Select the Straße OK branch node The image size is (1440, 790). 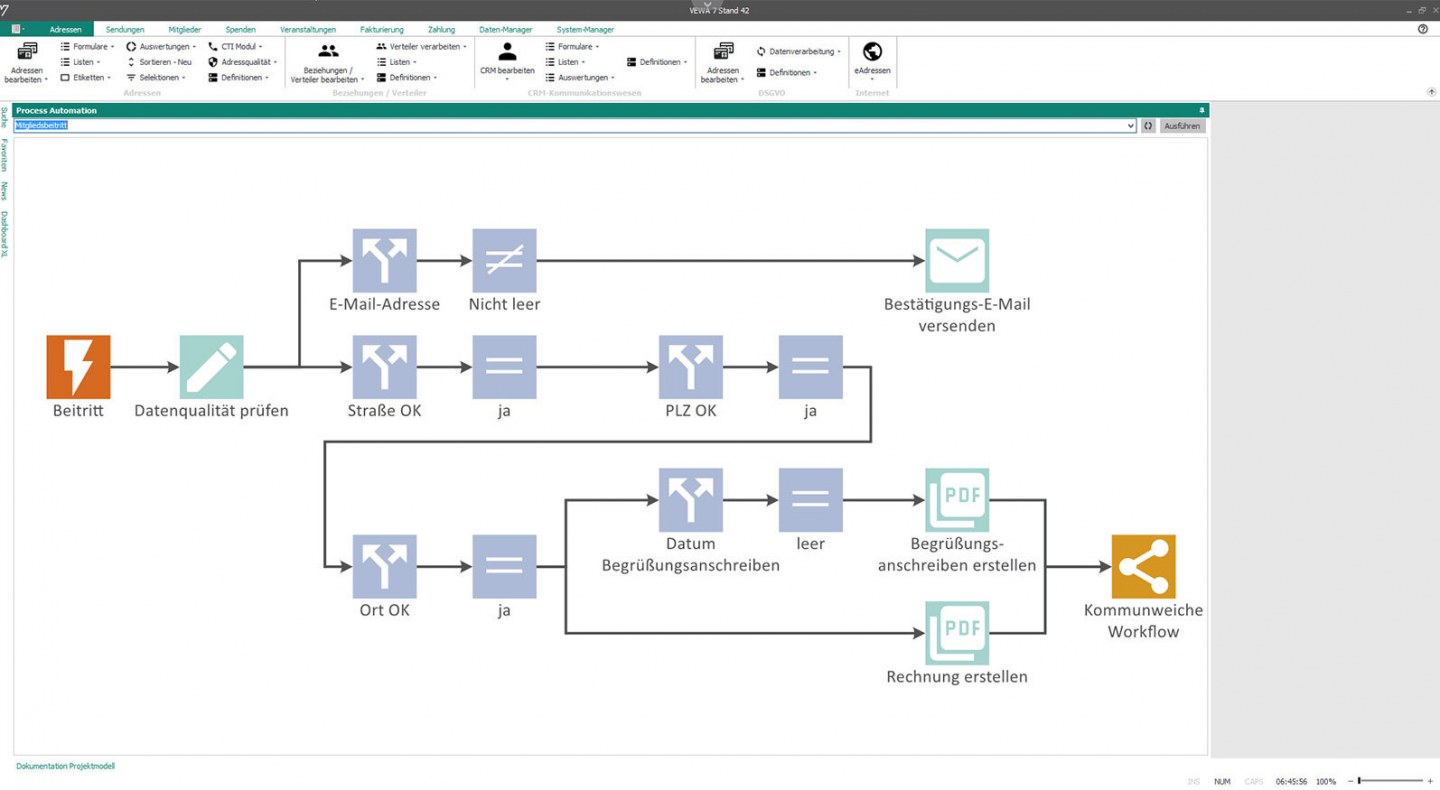(384, 367)
